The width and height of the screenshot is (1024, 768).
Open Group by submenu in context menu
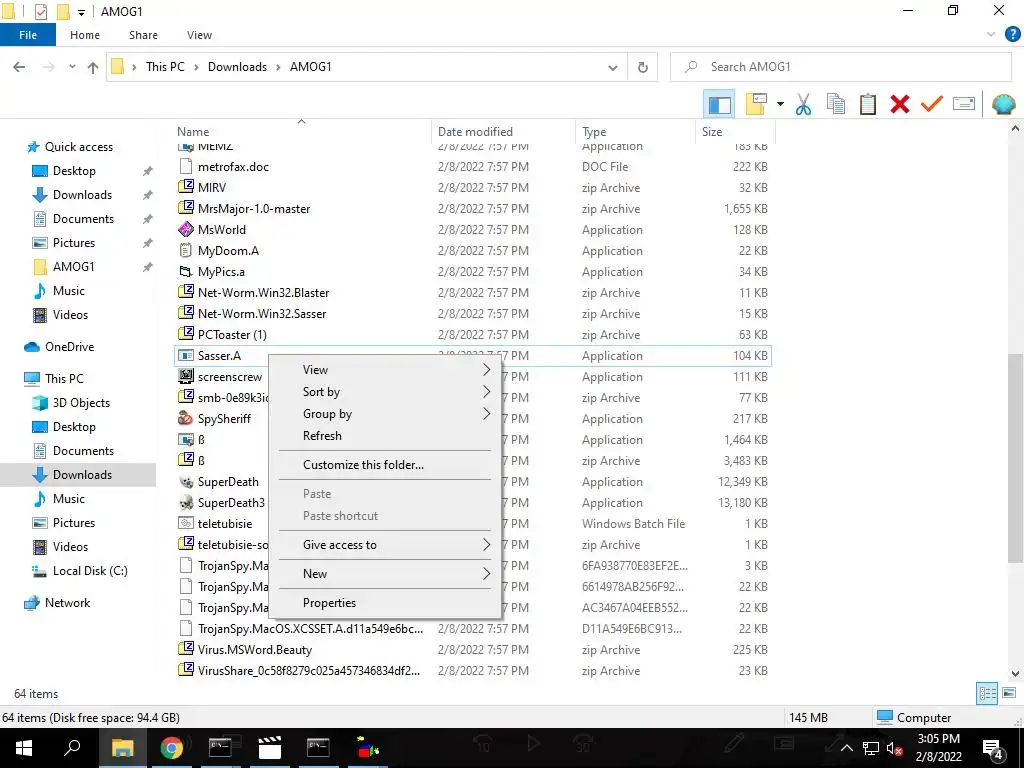point(385,414)
